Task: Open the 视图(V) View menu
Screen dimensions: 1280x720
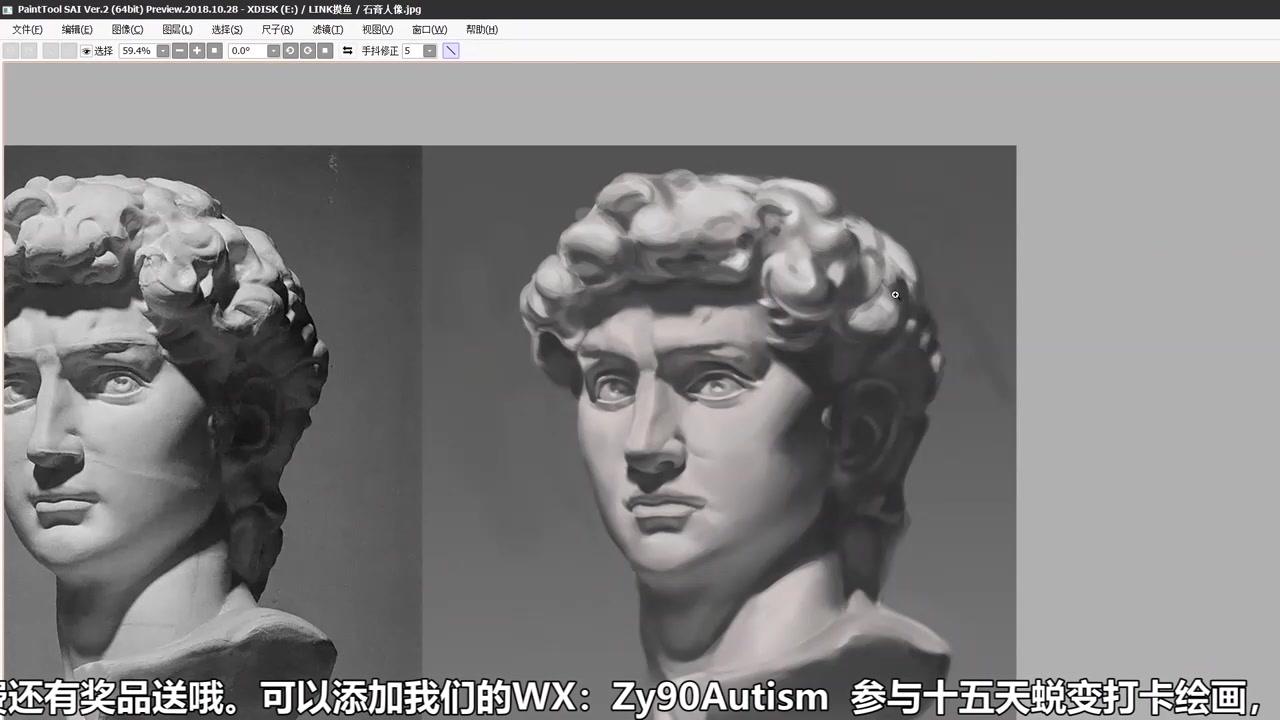Action: 377,29
